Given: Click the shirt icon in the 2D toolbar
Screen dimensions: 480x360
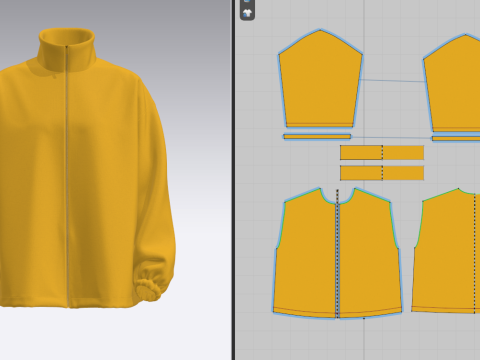Looking at the screenshot, I should 247,13.
